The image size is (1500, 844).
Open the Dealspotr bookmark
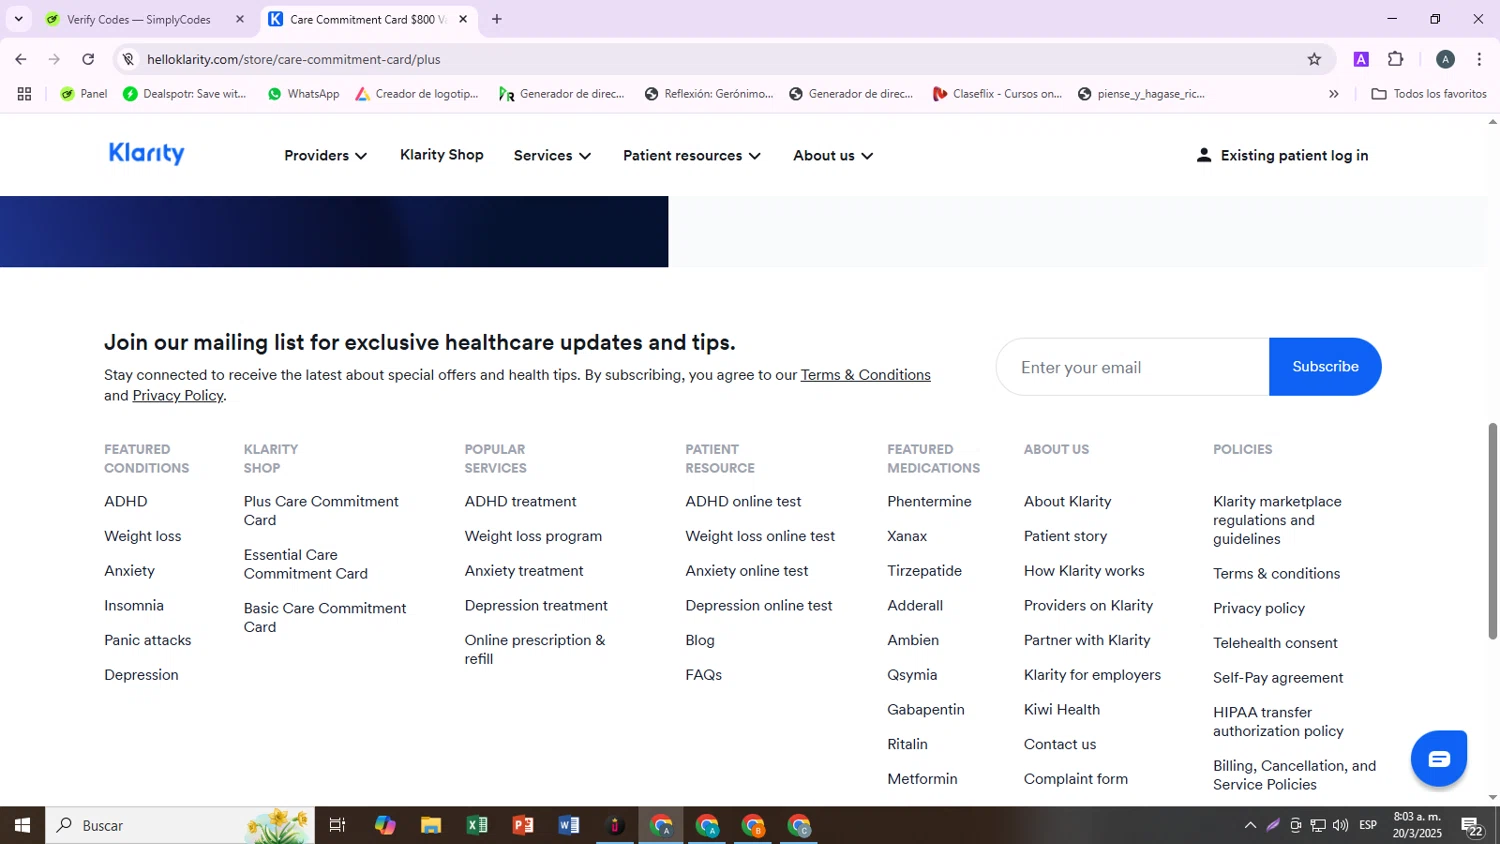click(x=185, y=94)
